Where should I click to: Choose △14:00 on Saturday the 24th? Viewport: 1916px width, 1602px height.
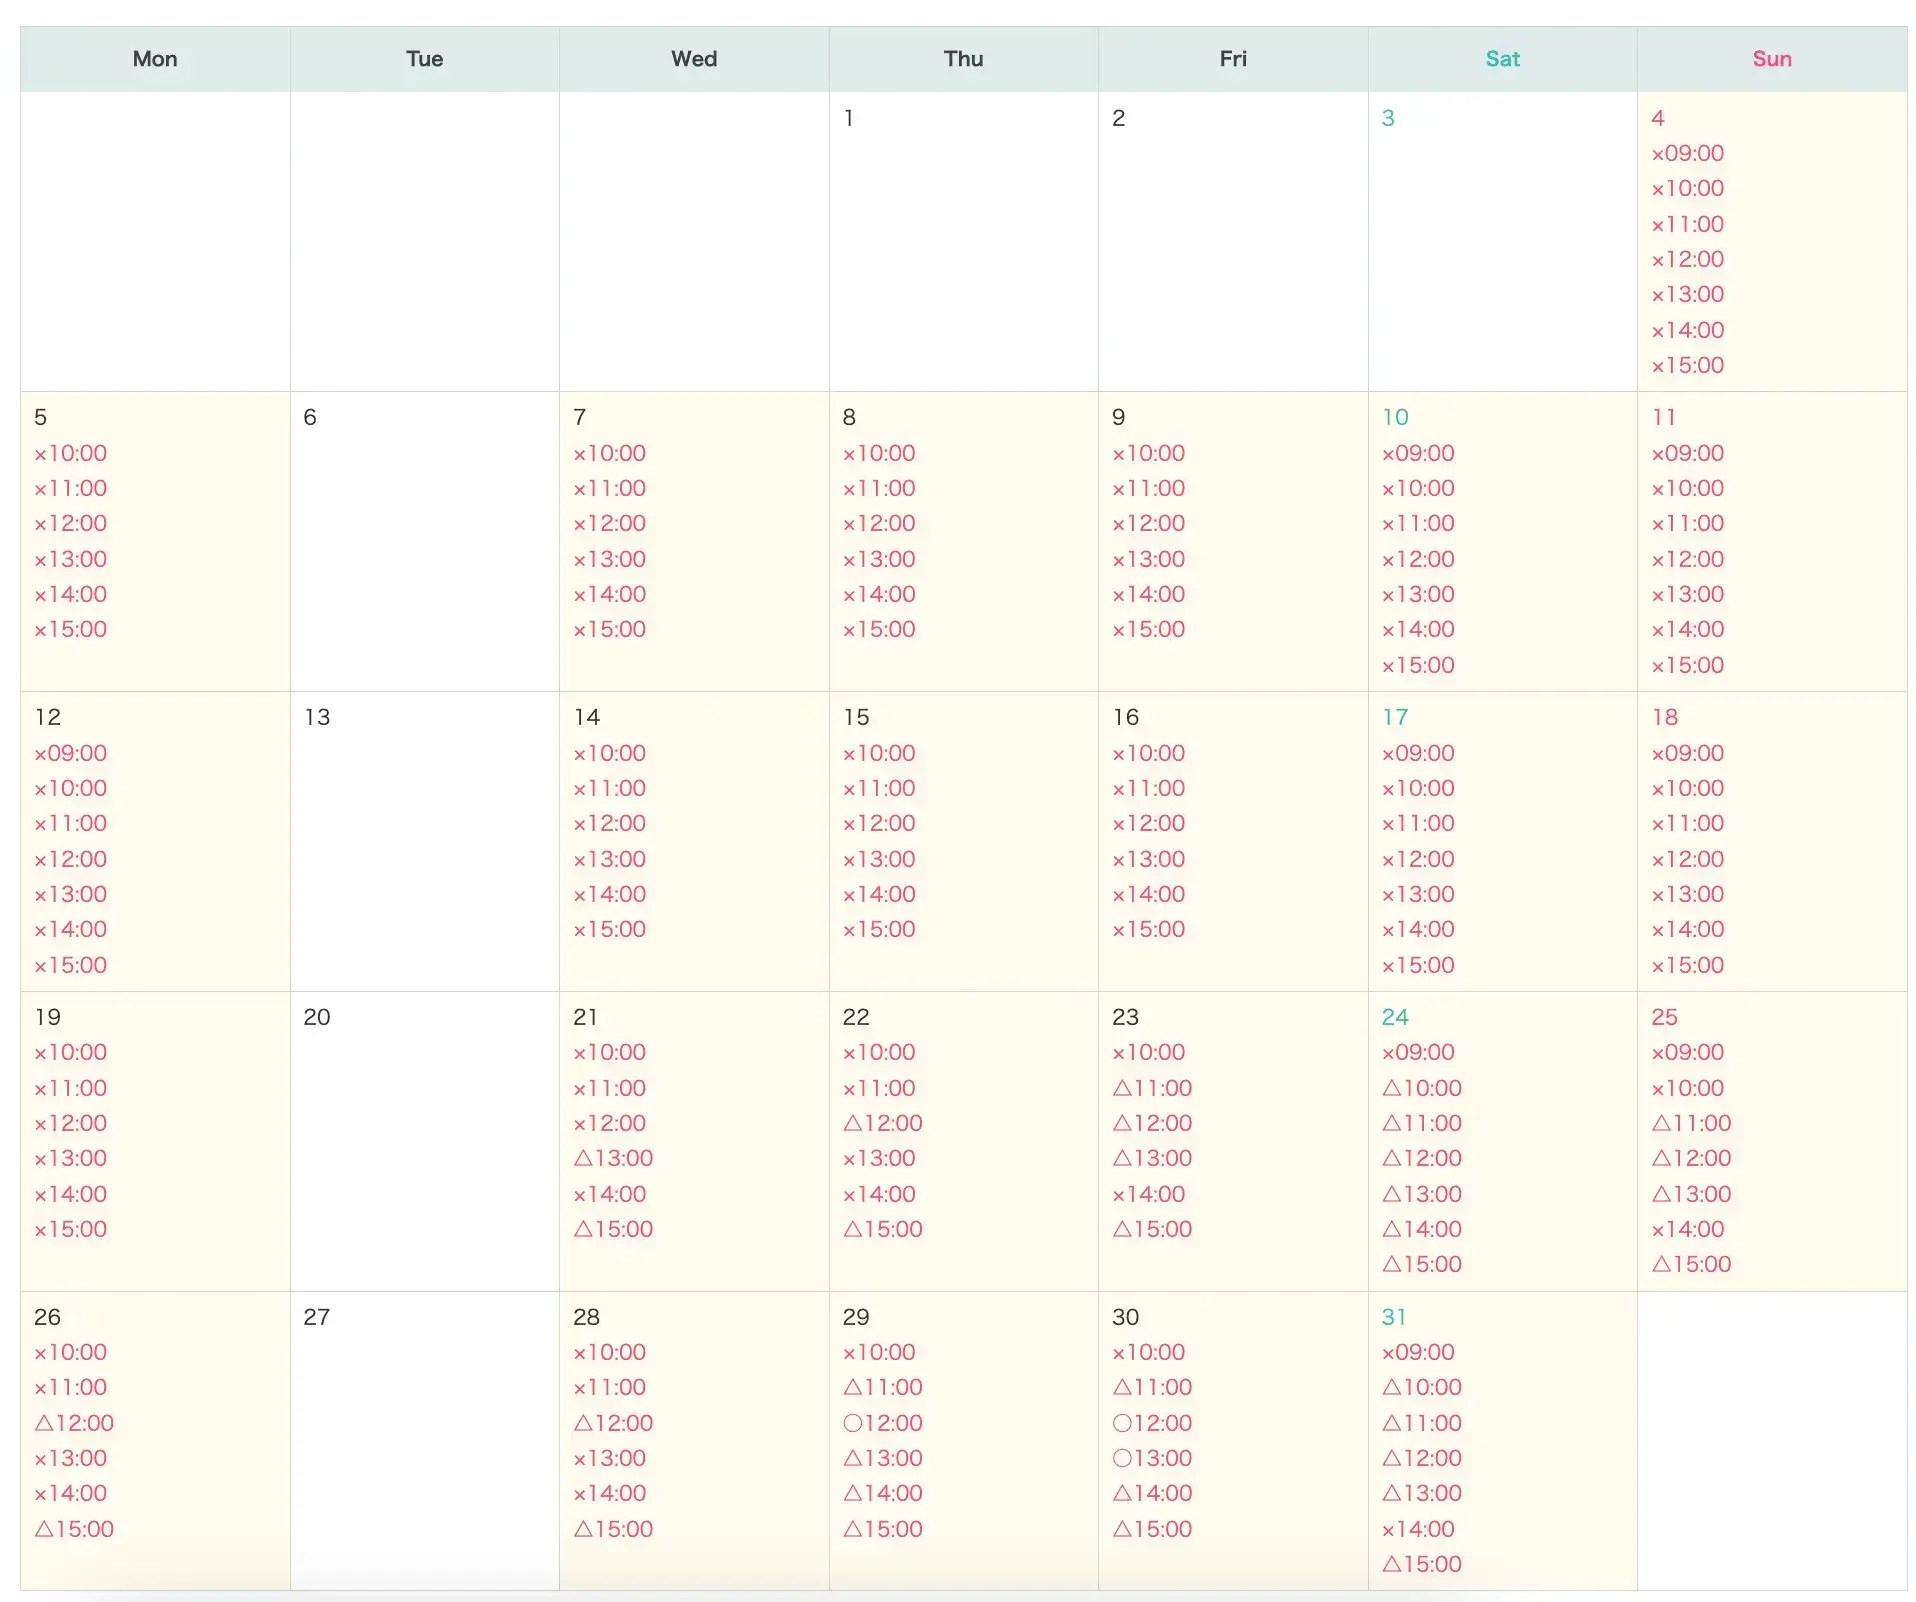1421,1228
